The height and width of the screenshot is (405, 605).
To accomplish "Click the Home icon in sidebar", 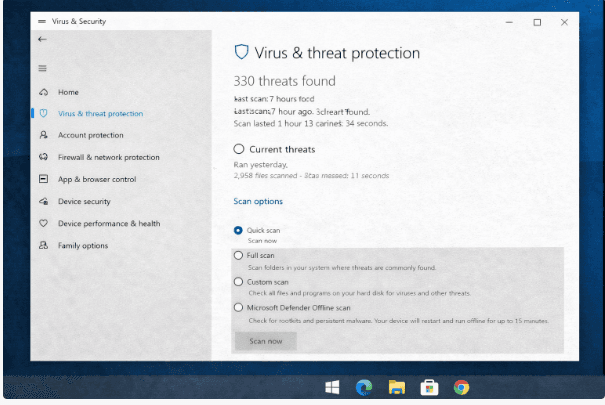I will click(x=43, y=92).
